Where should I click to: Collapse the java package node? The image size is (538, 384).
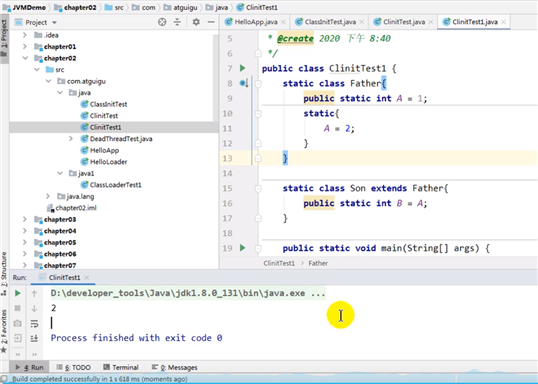pos(60,93)
